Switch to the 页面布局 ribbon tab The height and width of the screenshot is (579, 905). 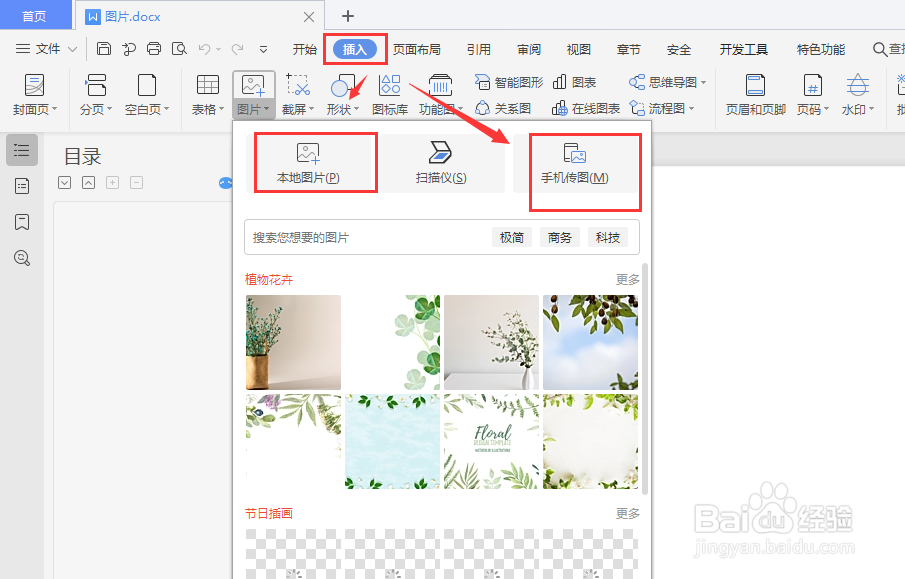[417, 47]
